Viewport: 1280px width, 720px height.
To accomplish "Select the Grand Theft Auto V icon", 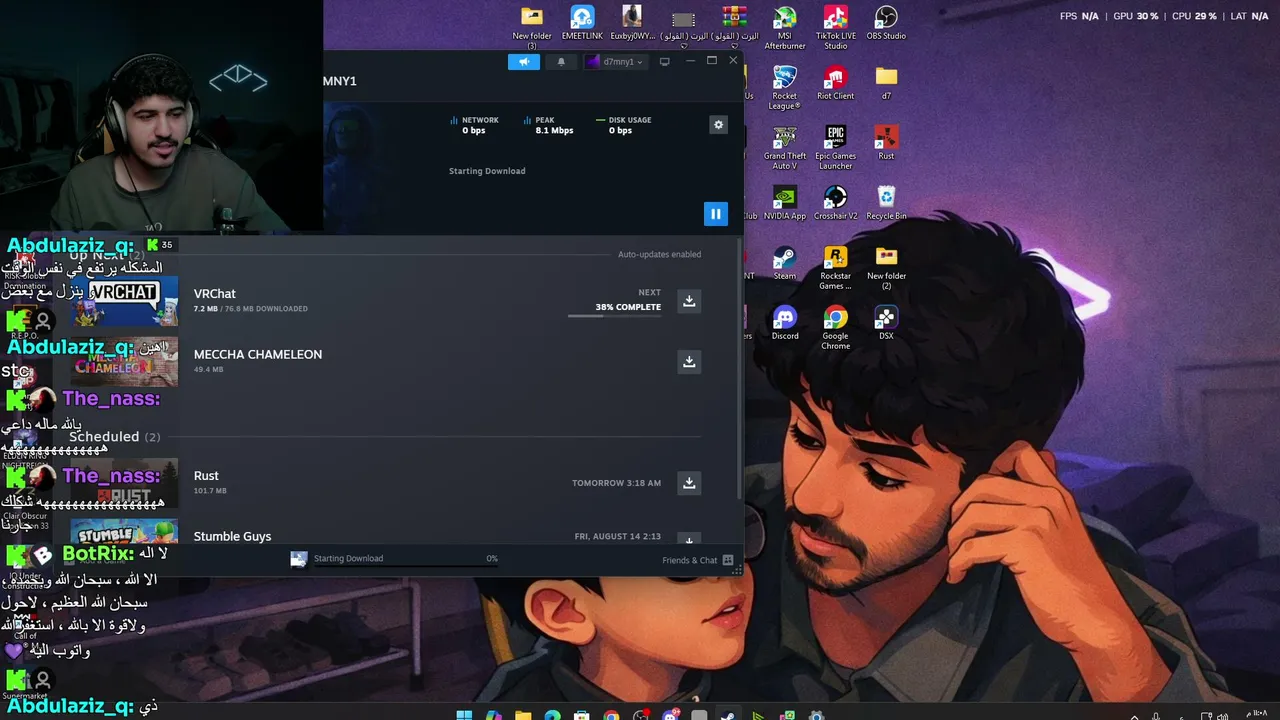I will point(785,148).
